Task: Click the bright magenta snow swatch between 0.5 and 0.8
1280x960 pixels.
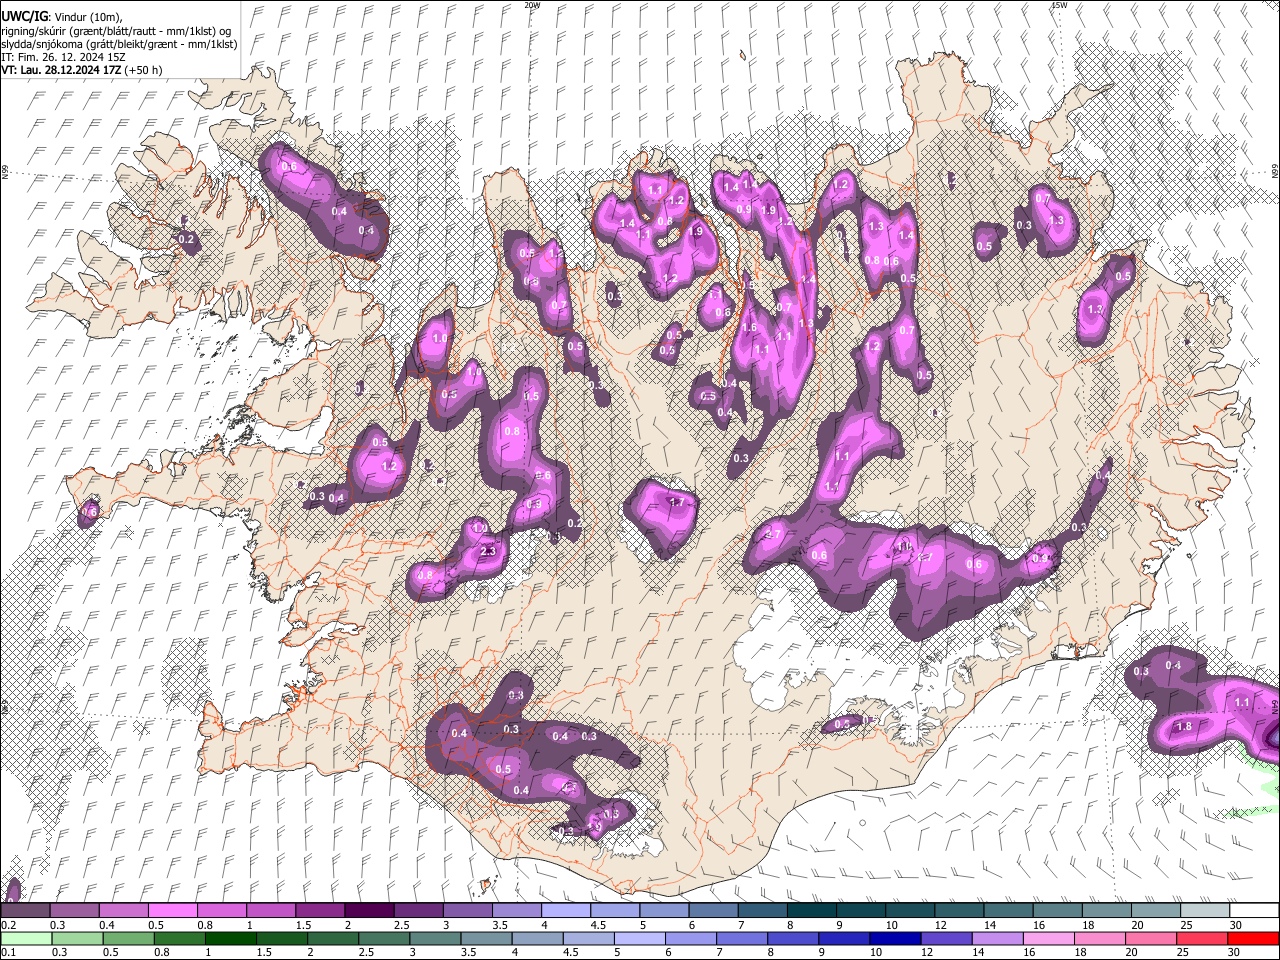Action: point(173,911)
